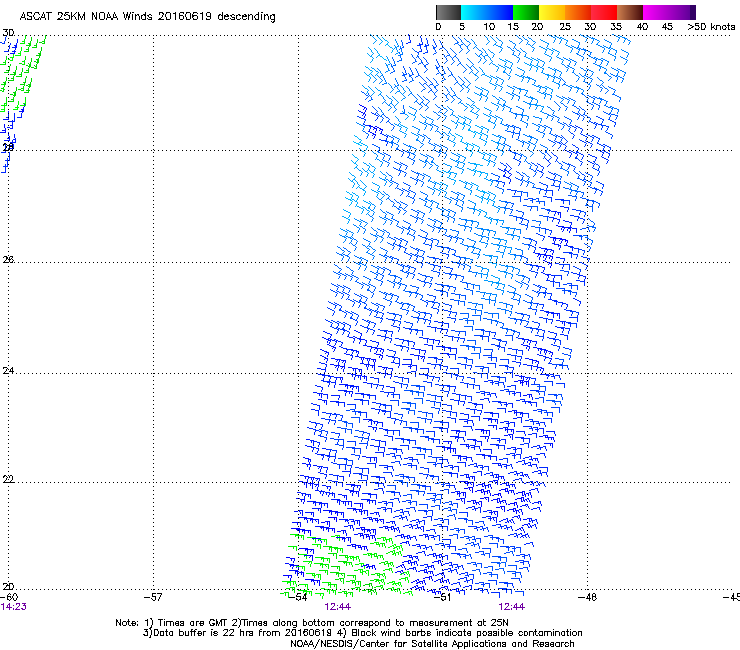Image resolution: width=740 pixels, height=650 pixels.
Task: Click the '>50 knots' legend label
Action: click(x=711, y=27)
